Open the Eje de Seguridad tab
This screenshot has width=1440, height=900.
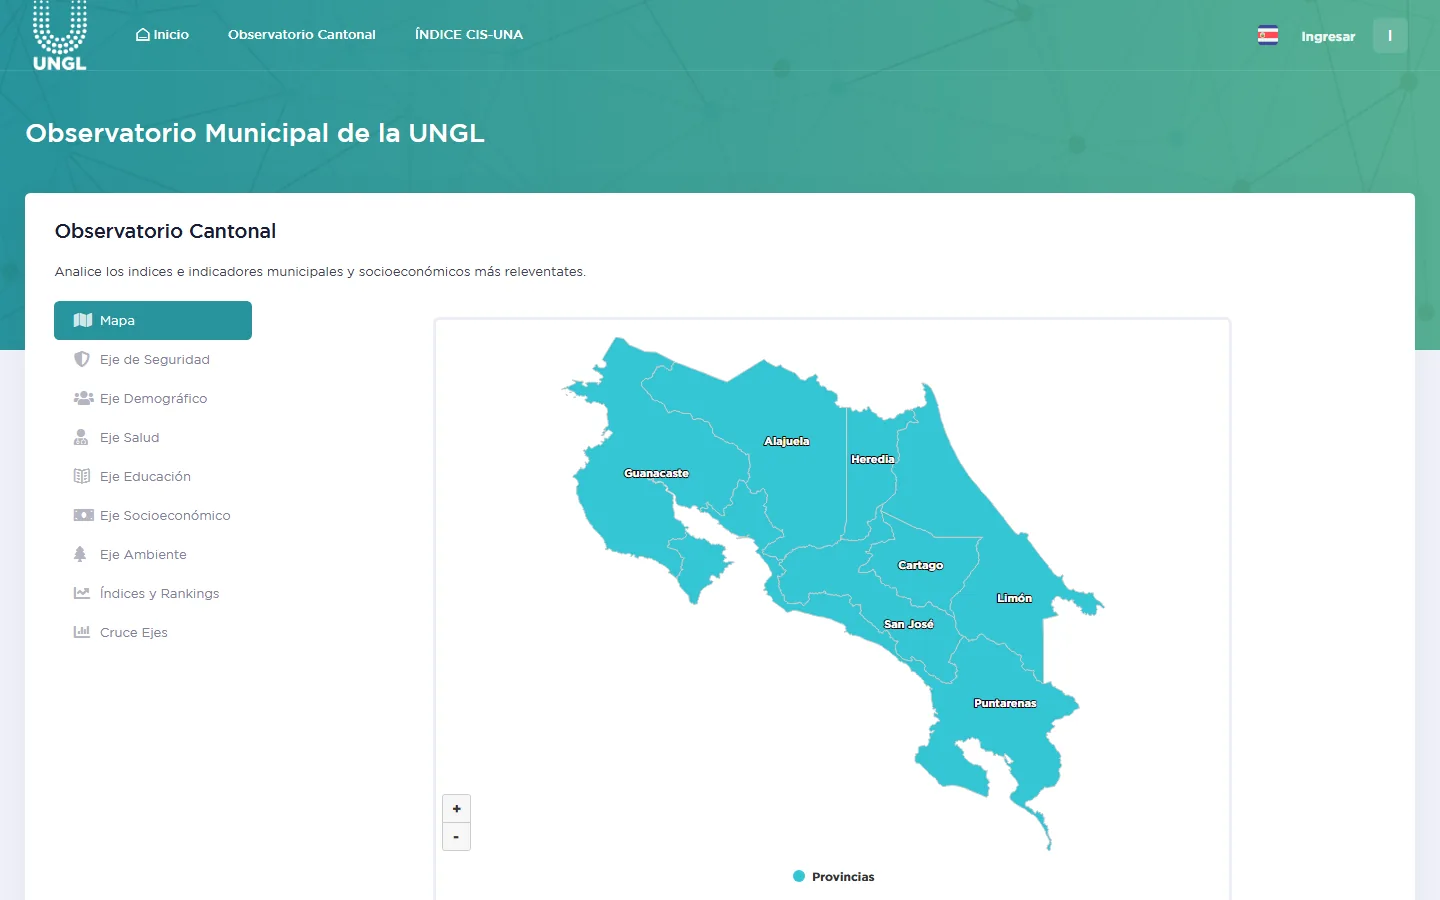click(153, 360)
